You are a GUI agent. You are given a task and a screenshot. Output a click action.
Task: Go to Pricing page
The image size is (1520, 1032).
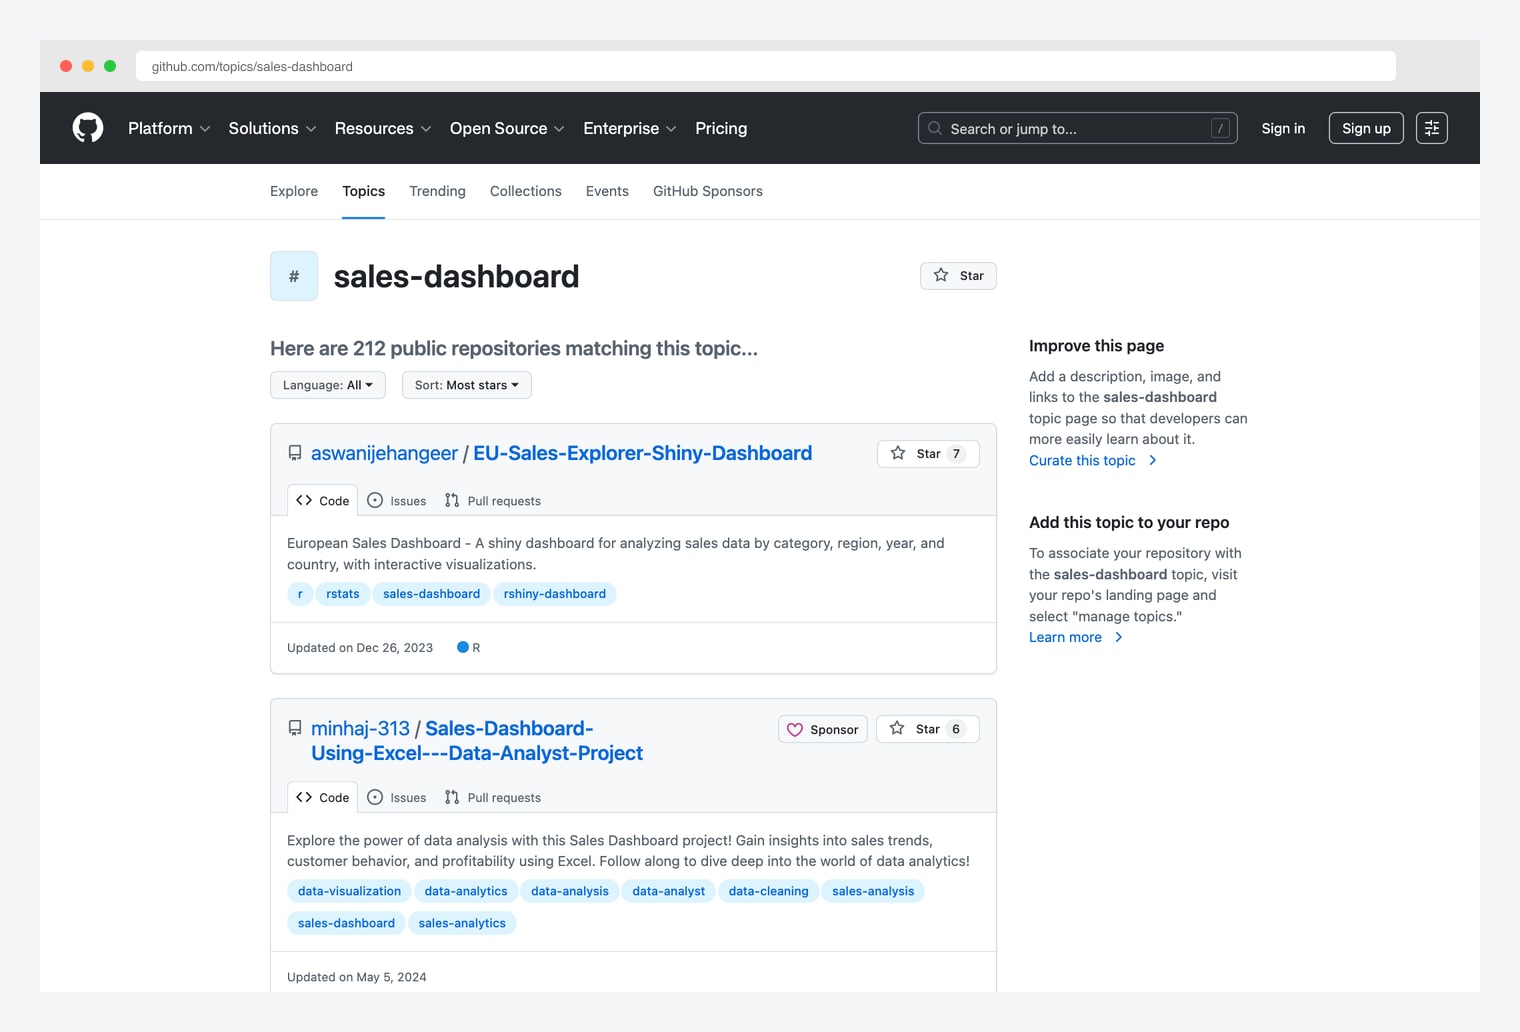[x=721, y=128]
